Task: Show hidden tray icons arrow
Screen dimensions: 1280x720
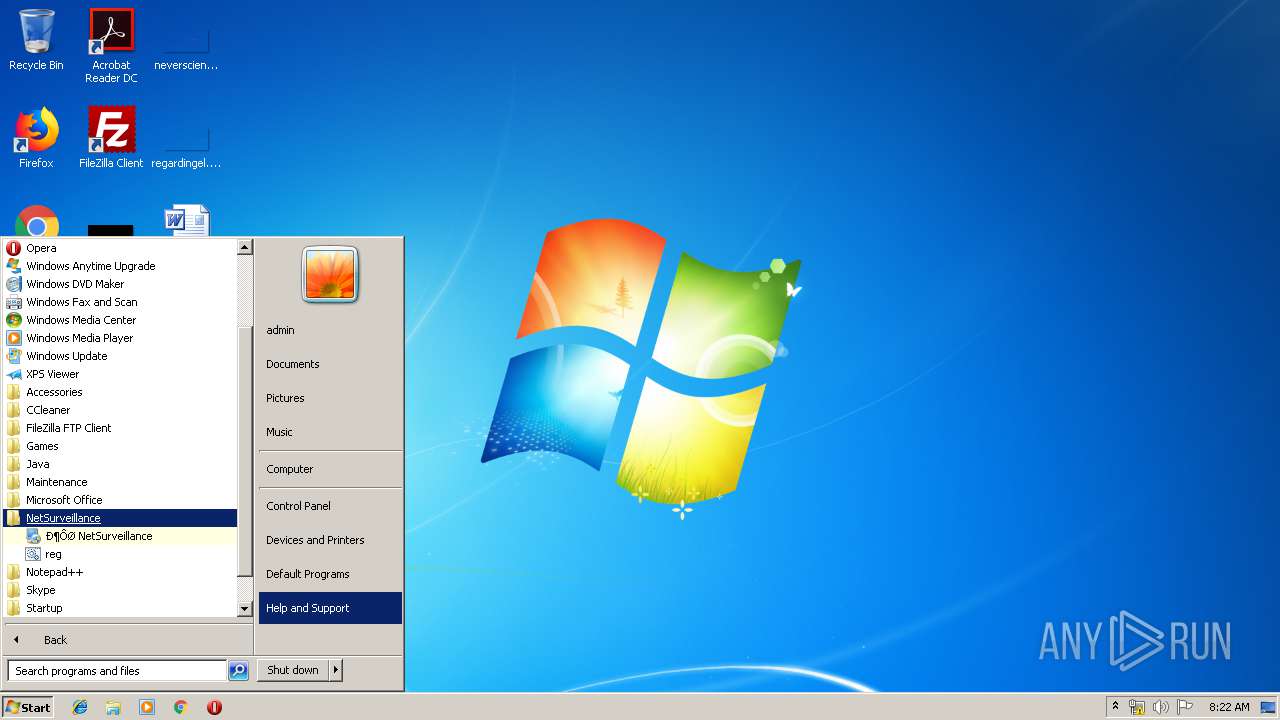Action: (x=1115, y=706)
